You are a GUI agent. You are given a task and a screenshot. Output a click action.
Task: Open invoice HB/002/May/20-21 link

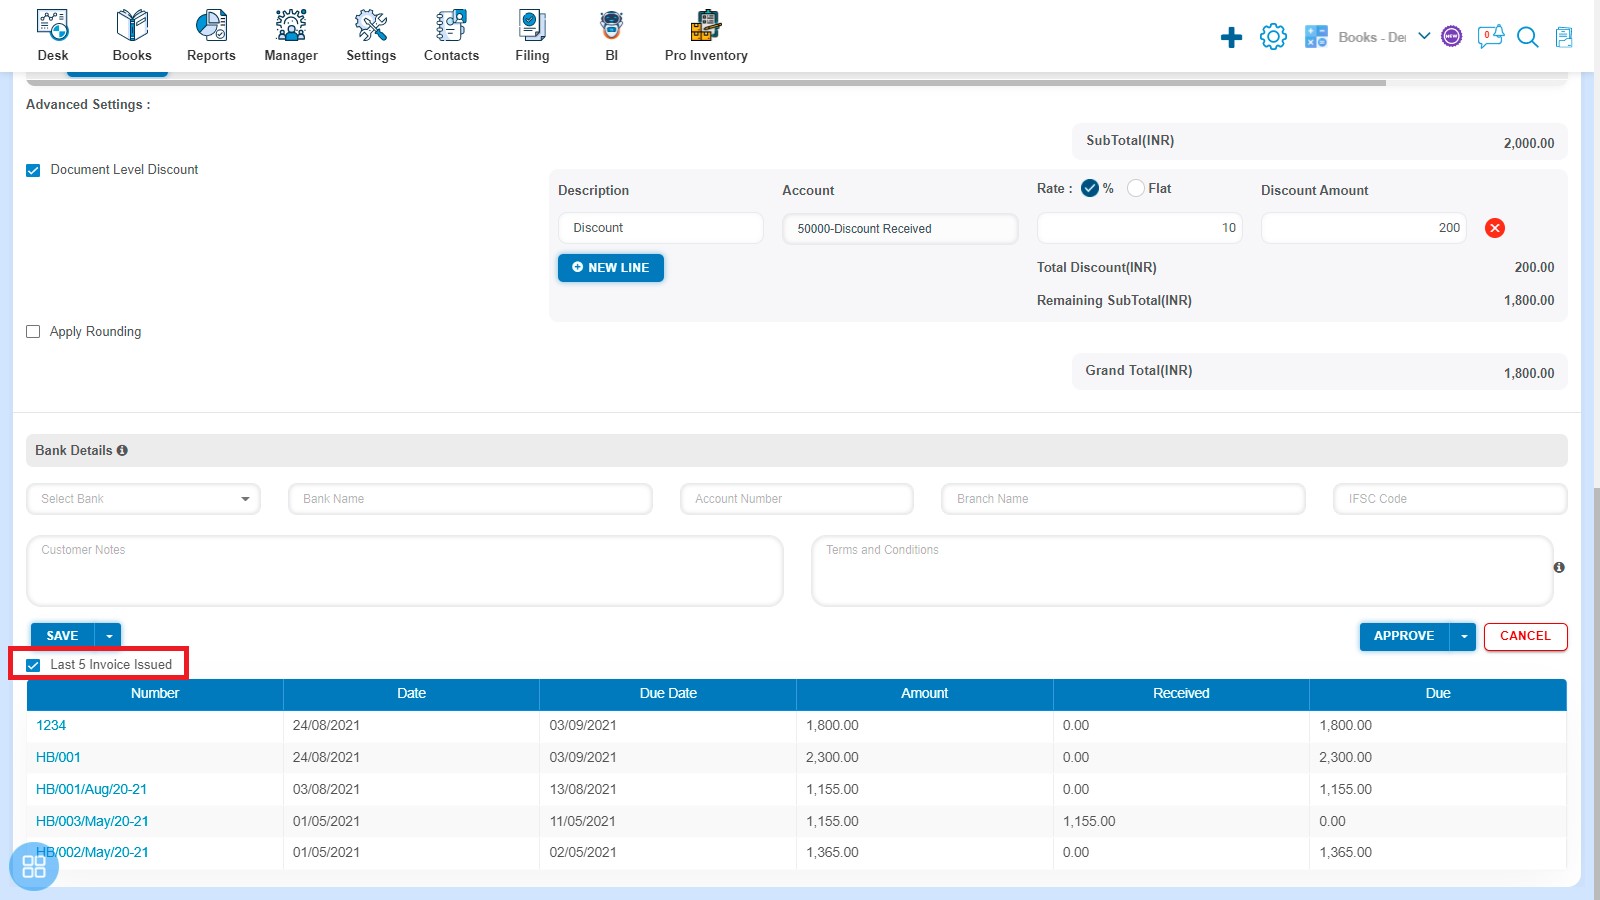tap(92, 852)
